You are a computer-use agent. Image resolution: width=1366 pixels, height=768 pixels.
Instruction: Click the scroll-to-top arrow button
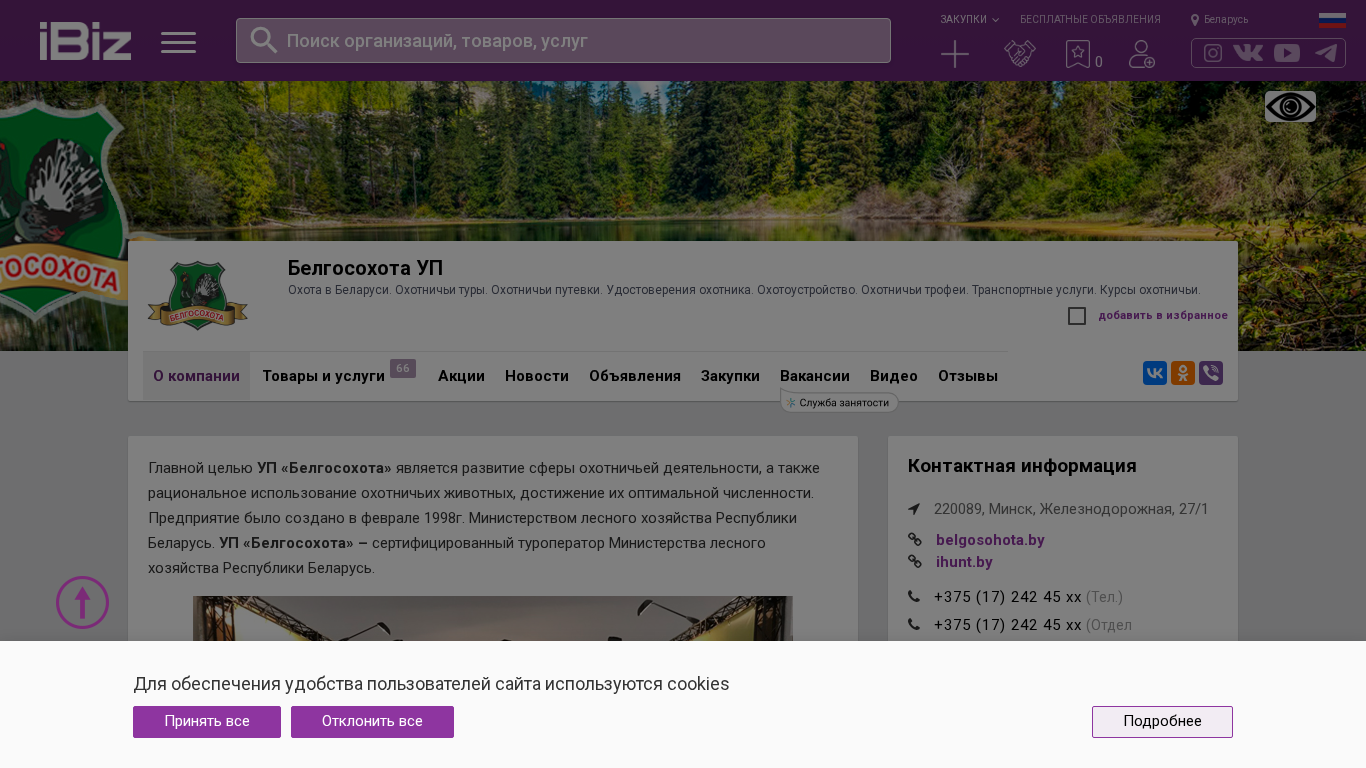coord(82,602)
